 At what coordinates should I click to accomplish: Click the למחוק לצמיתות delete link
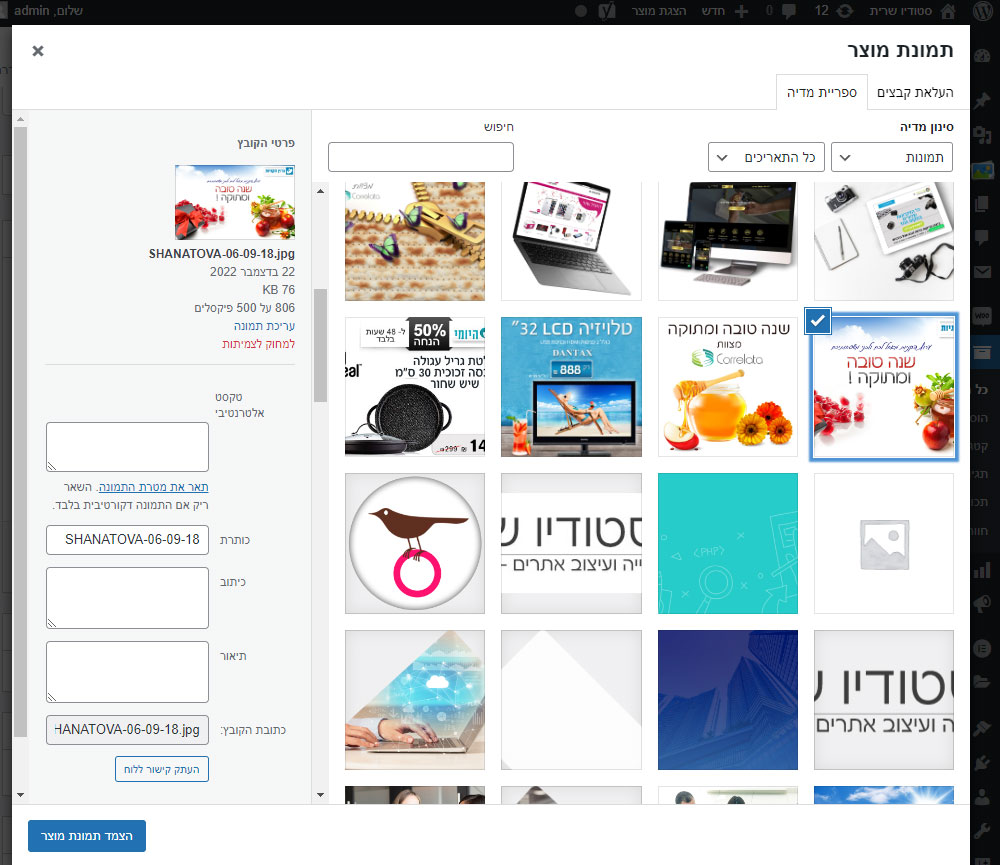[258, 344]
